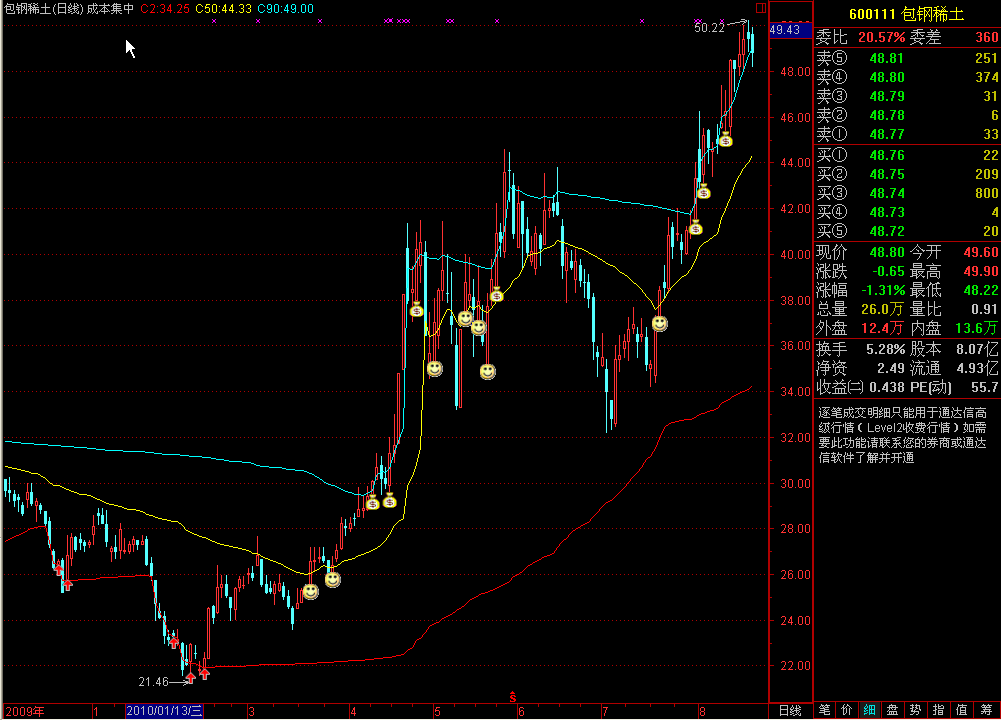Click the 最高 49.90 high value
This screenshot has height=720, width=1001.
tap(981, 271)
